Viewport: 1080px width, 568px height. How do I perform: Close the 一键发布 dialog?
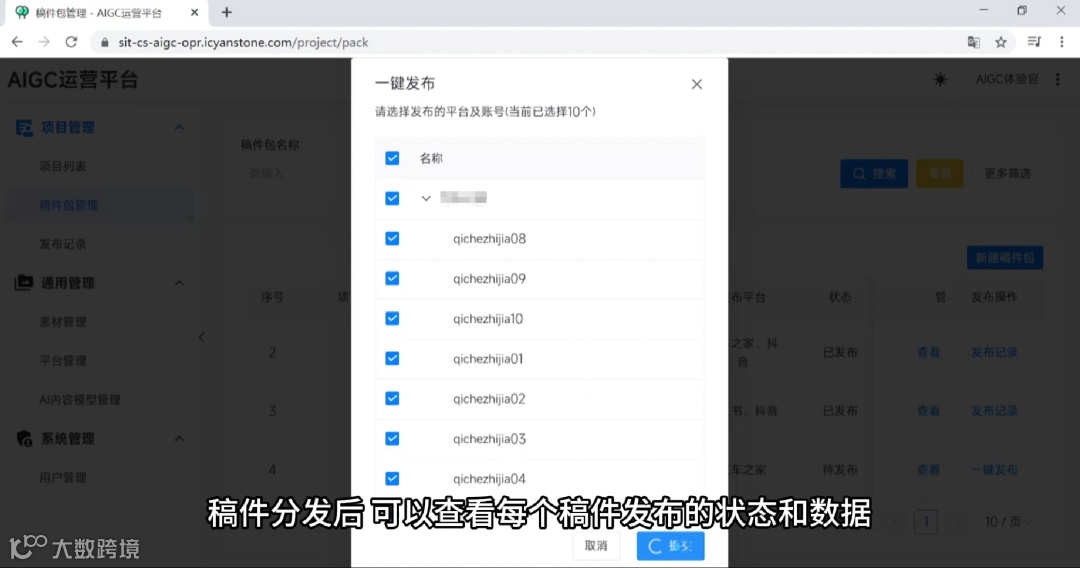coord(696,84)
